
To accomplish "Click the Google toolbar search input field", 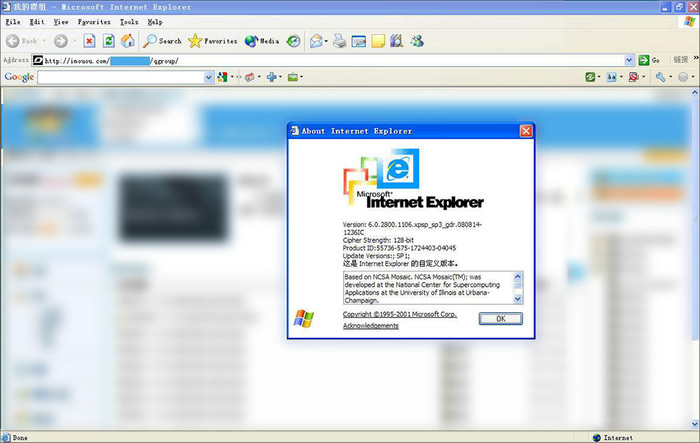I will coord(120,77).
